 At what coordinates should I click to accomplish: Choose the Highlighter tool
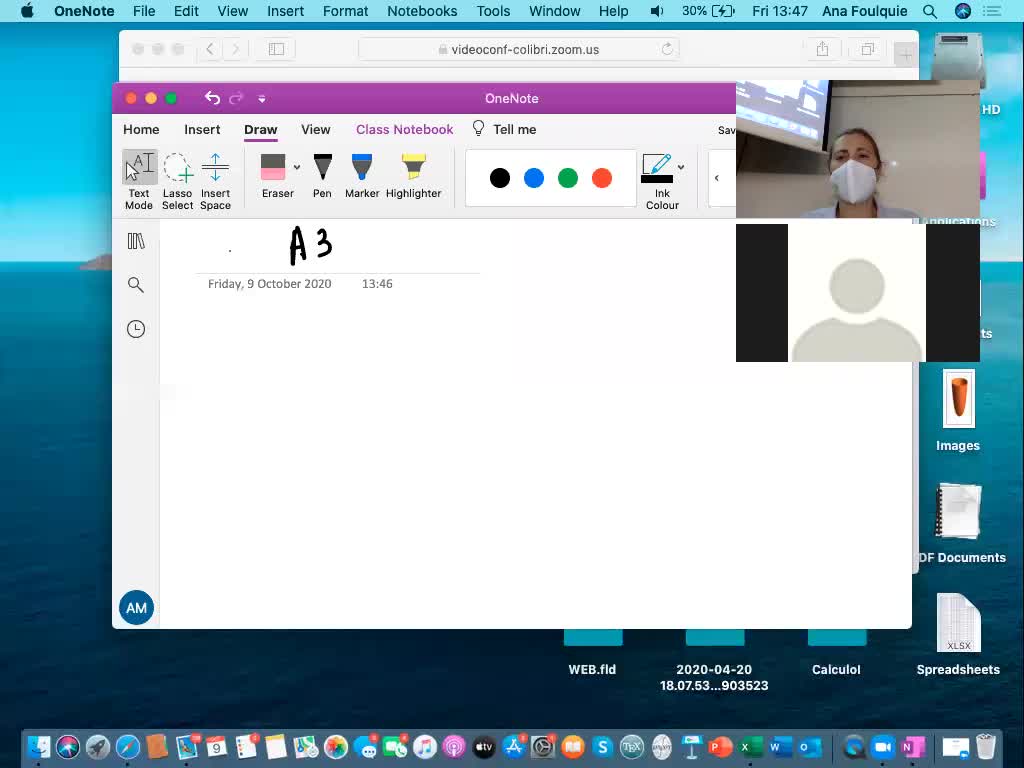point(413,175)
